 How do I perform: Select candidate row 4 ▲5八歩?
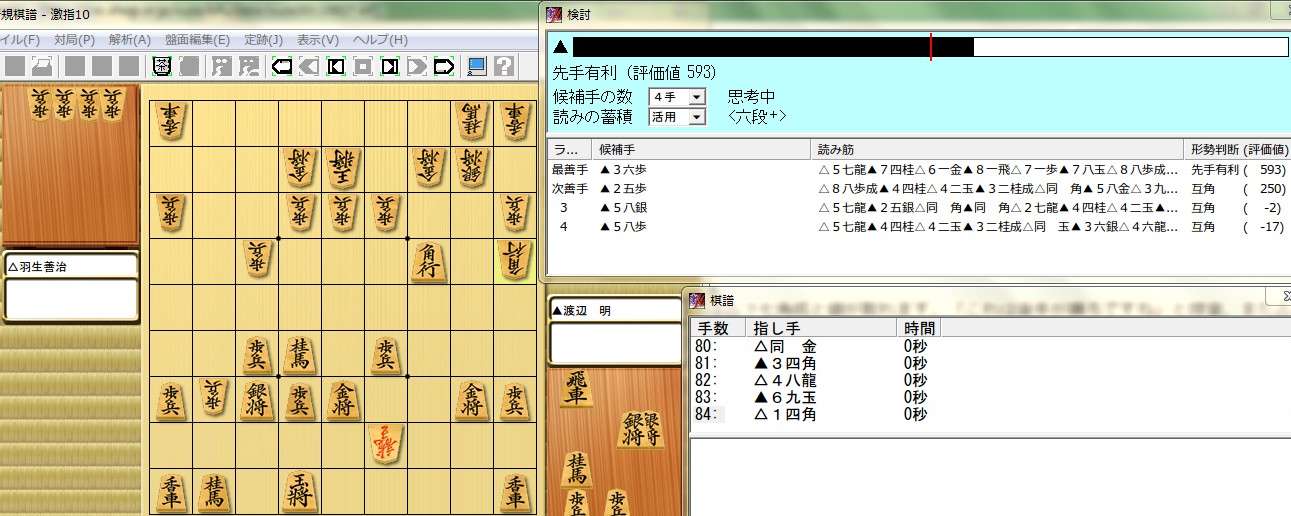918,227
